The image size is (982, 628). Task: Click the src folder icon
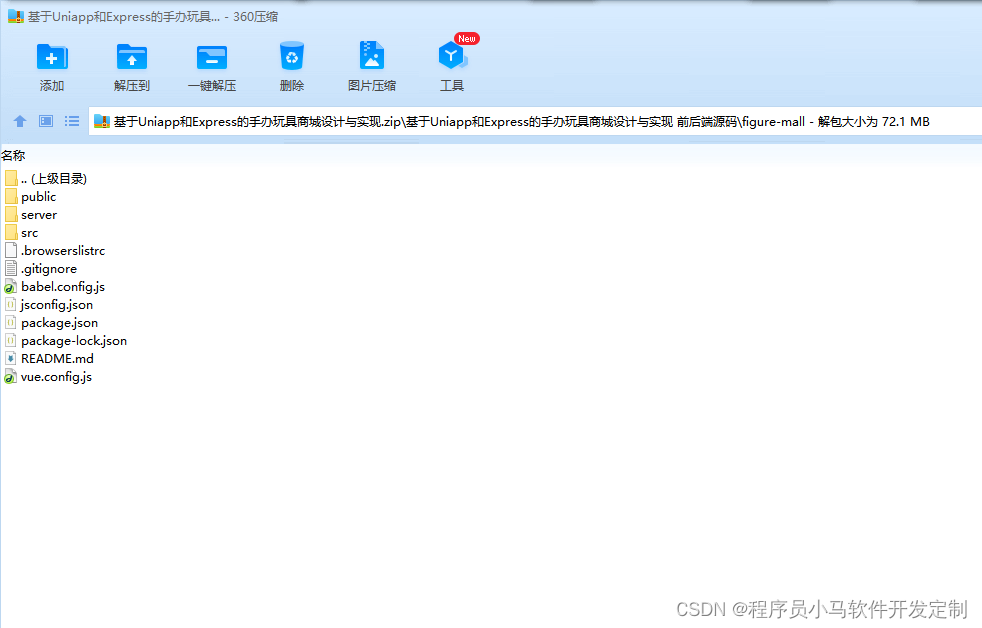[x=11, y=233]
